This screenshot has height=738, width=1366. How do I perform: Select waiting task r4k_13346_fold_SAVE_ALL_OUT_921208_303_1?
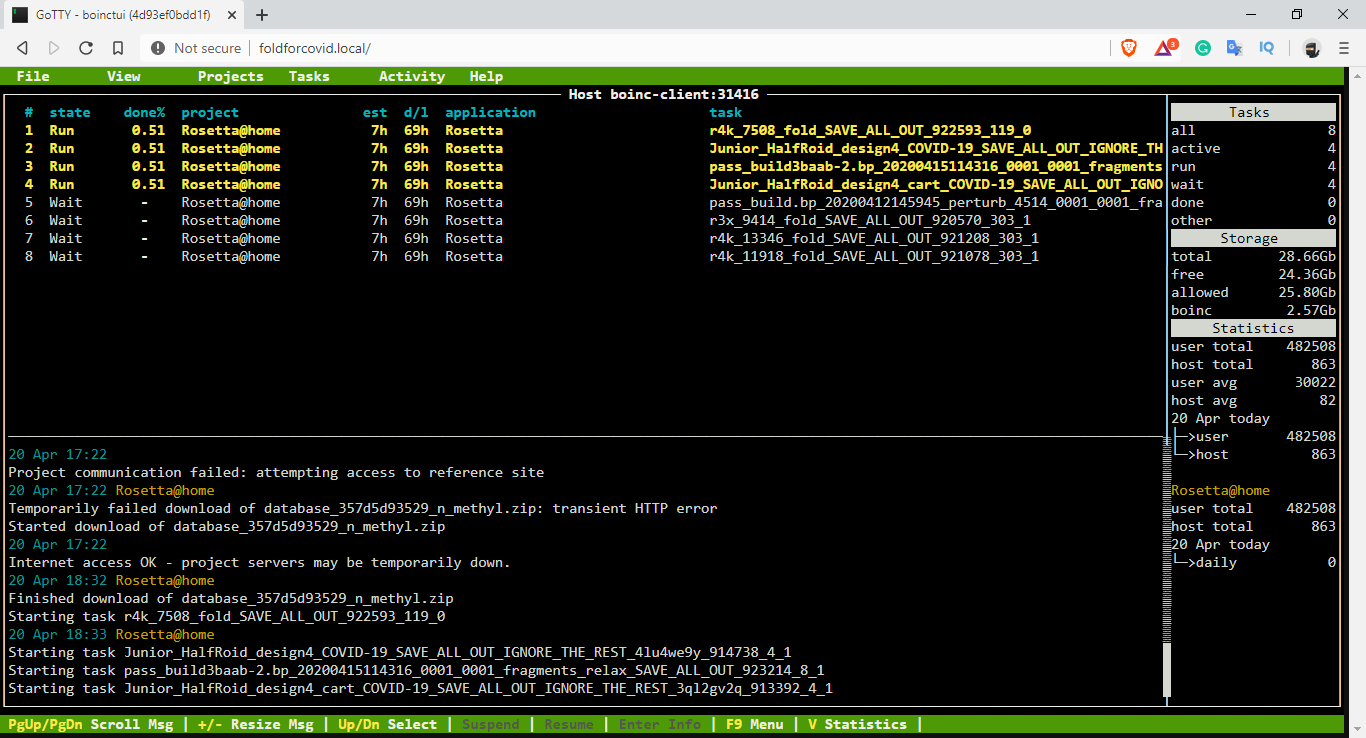[586, 238]
